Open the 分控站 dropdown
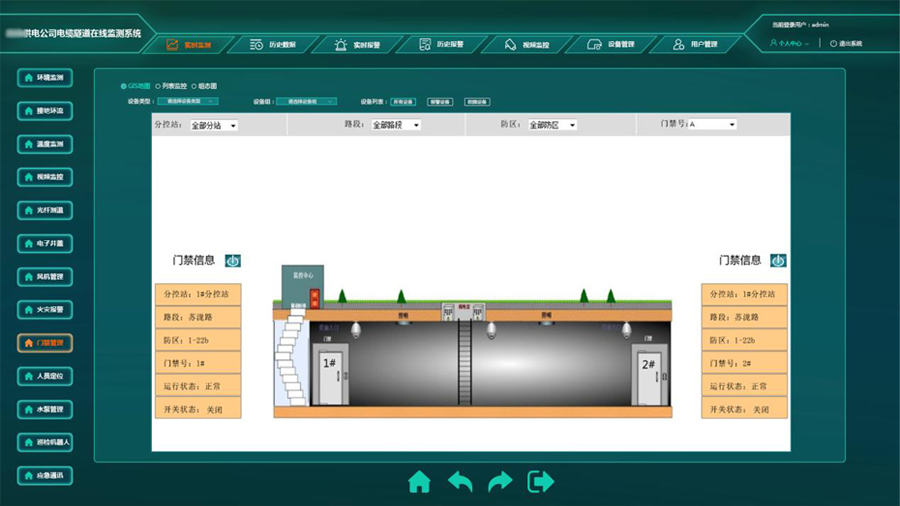 pyautogui.click(x=213, y=126)
